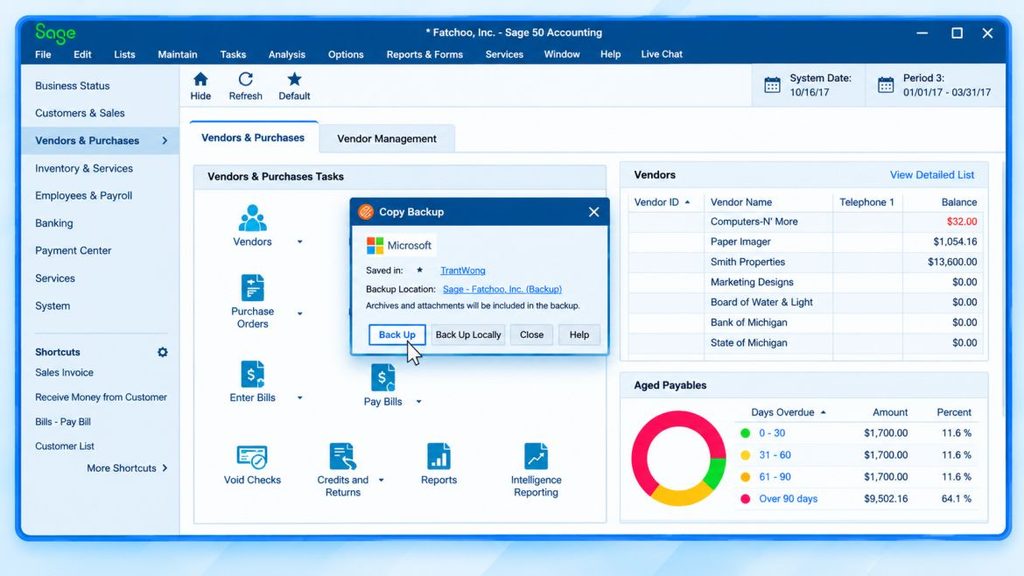Go to Banking in sidebar
Screen dimensions: 1024x576
[x=54, y=223]
